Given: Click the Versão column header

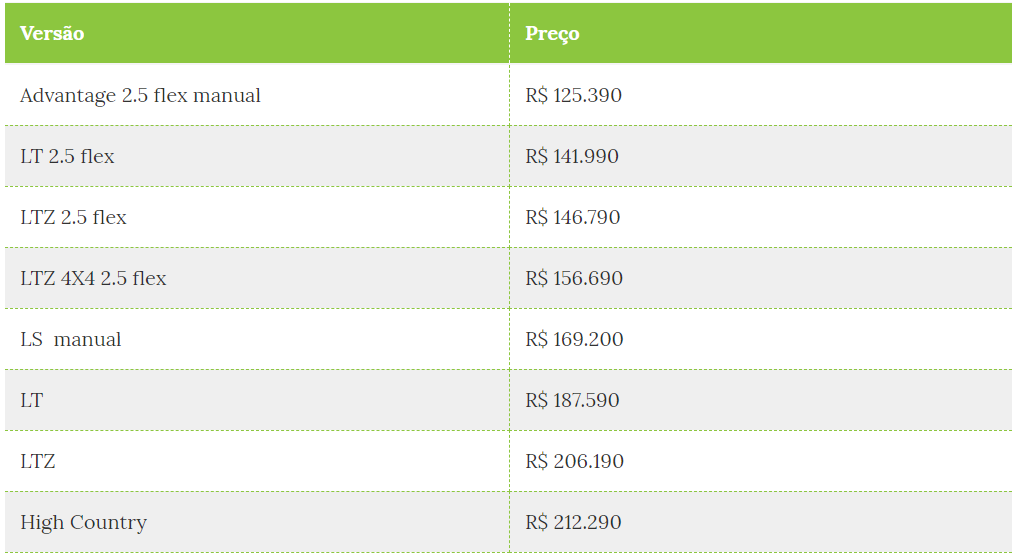Looking at the screenshot, I should [257, 33].
